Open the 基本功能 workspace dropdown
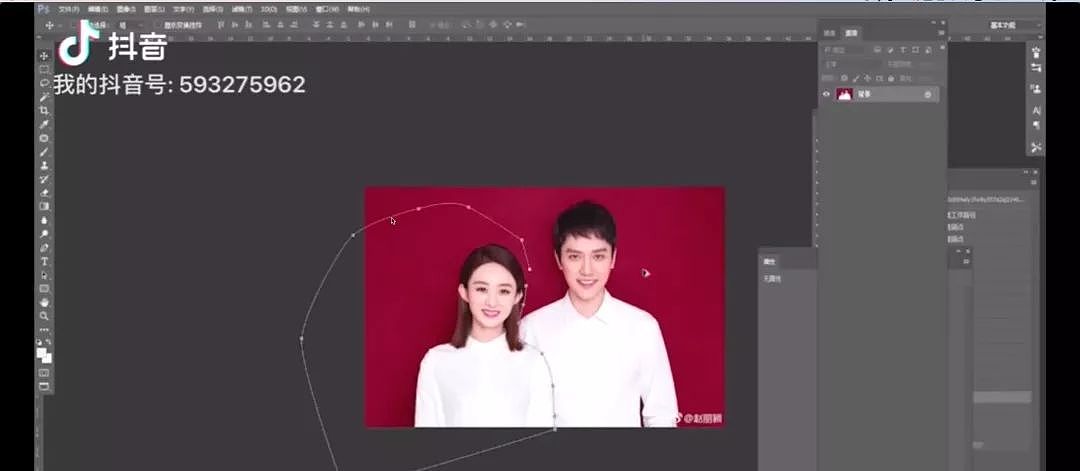 coord(1014,25)
